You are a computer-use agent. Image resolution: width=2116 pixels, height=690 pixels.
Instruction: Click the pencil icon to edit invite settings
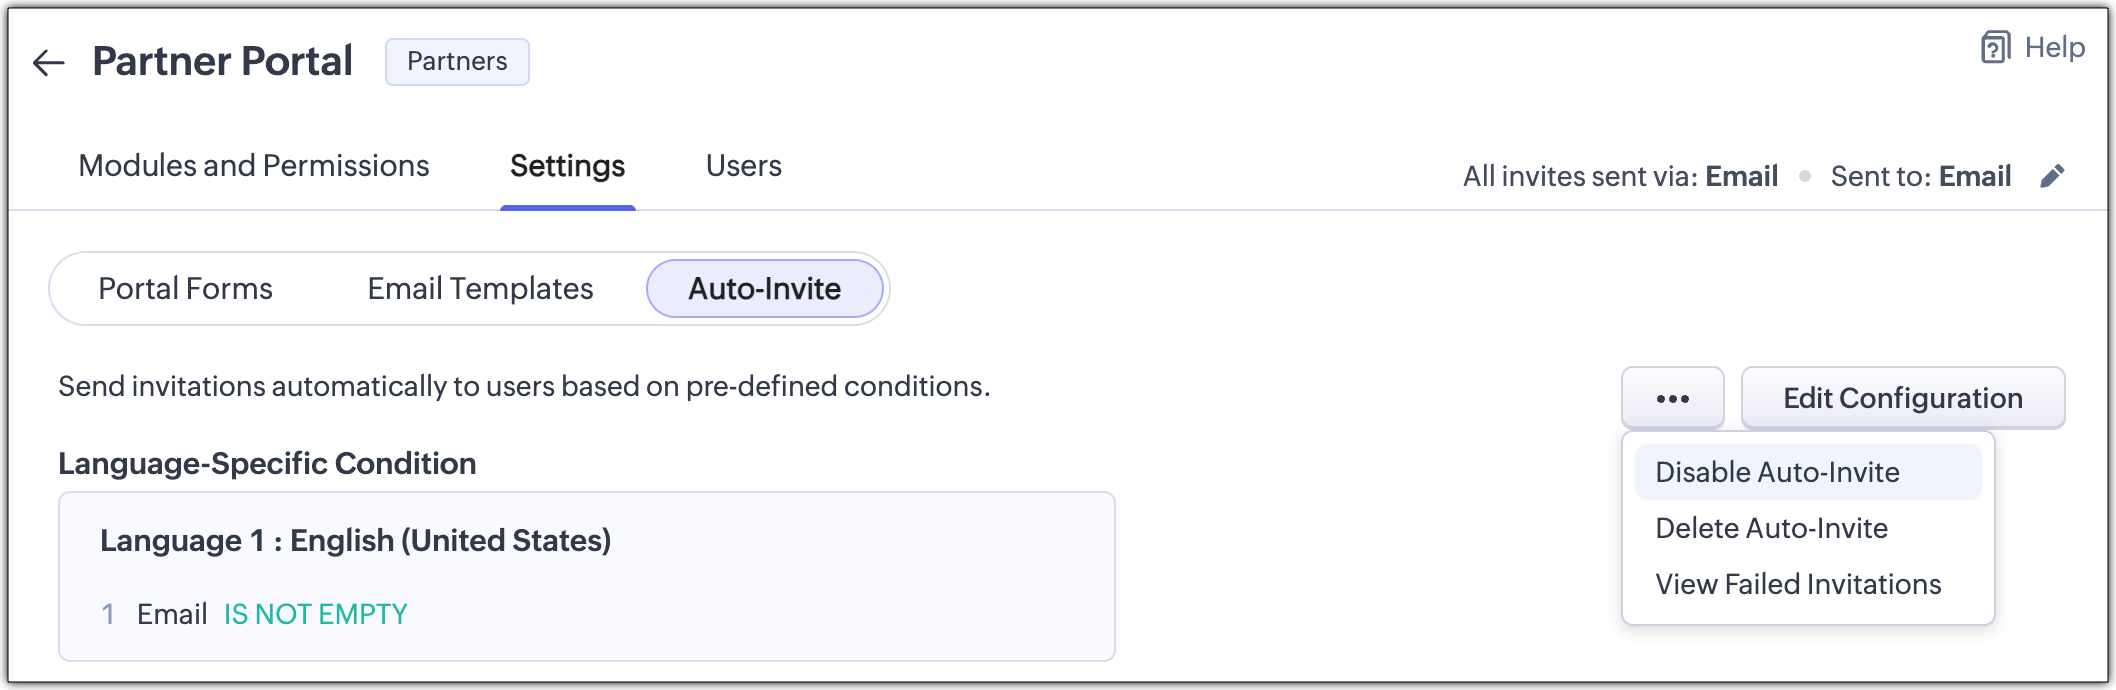[x=2052, y=177]
